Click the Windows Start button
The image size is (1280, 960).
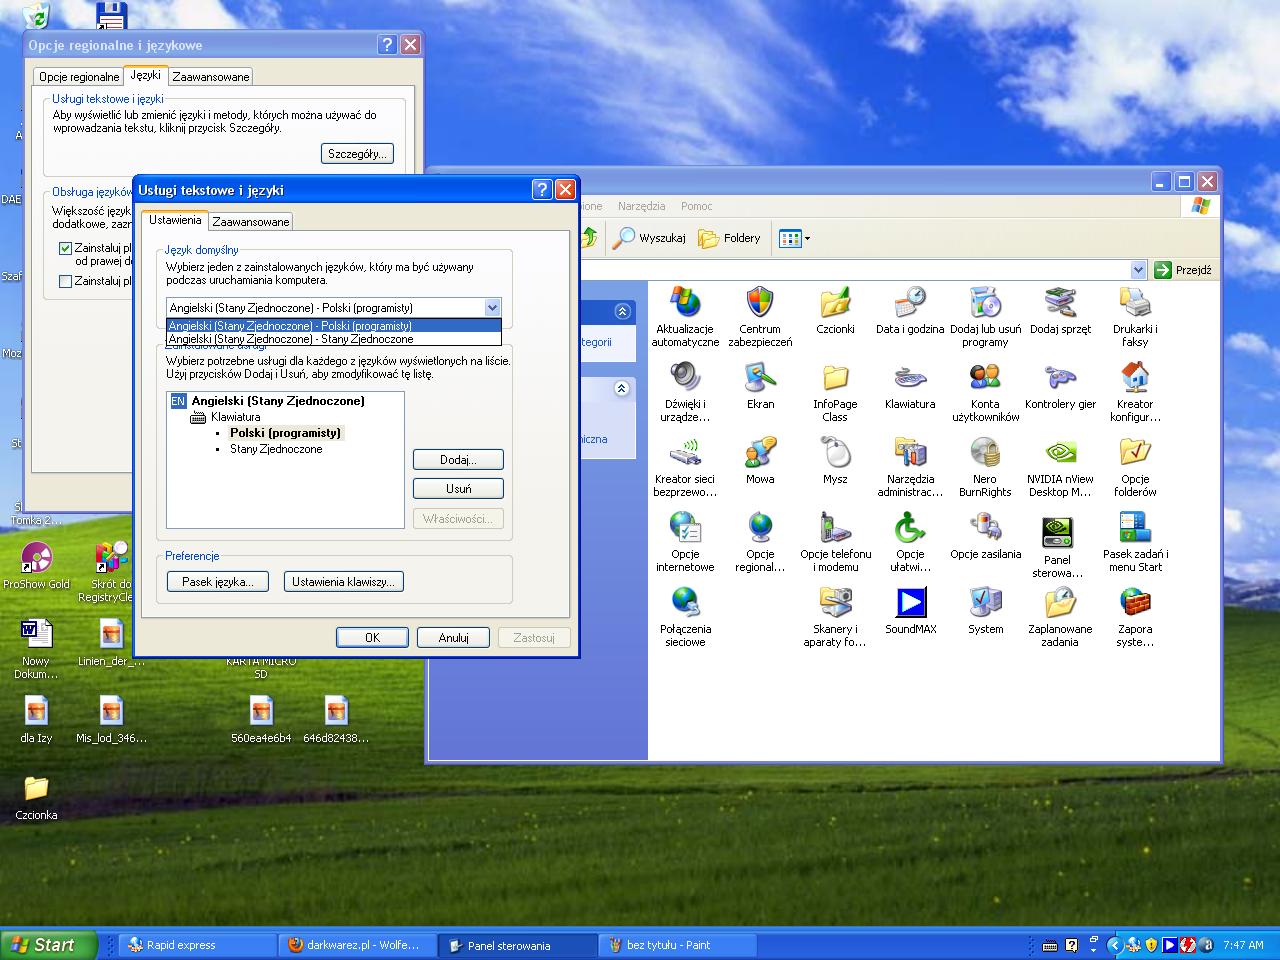point(48,945)
